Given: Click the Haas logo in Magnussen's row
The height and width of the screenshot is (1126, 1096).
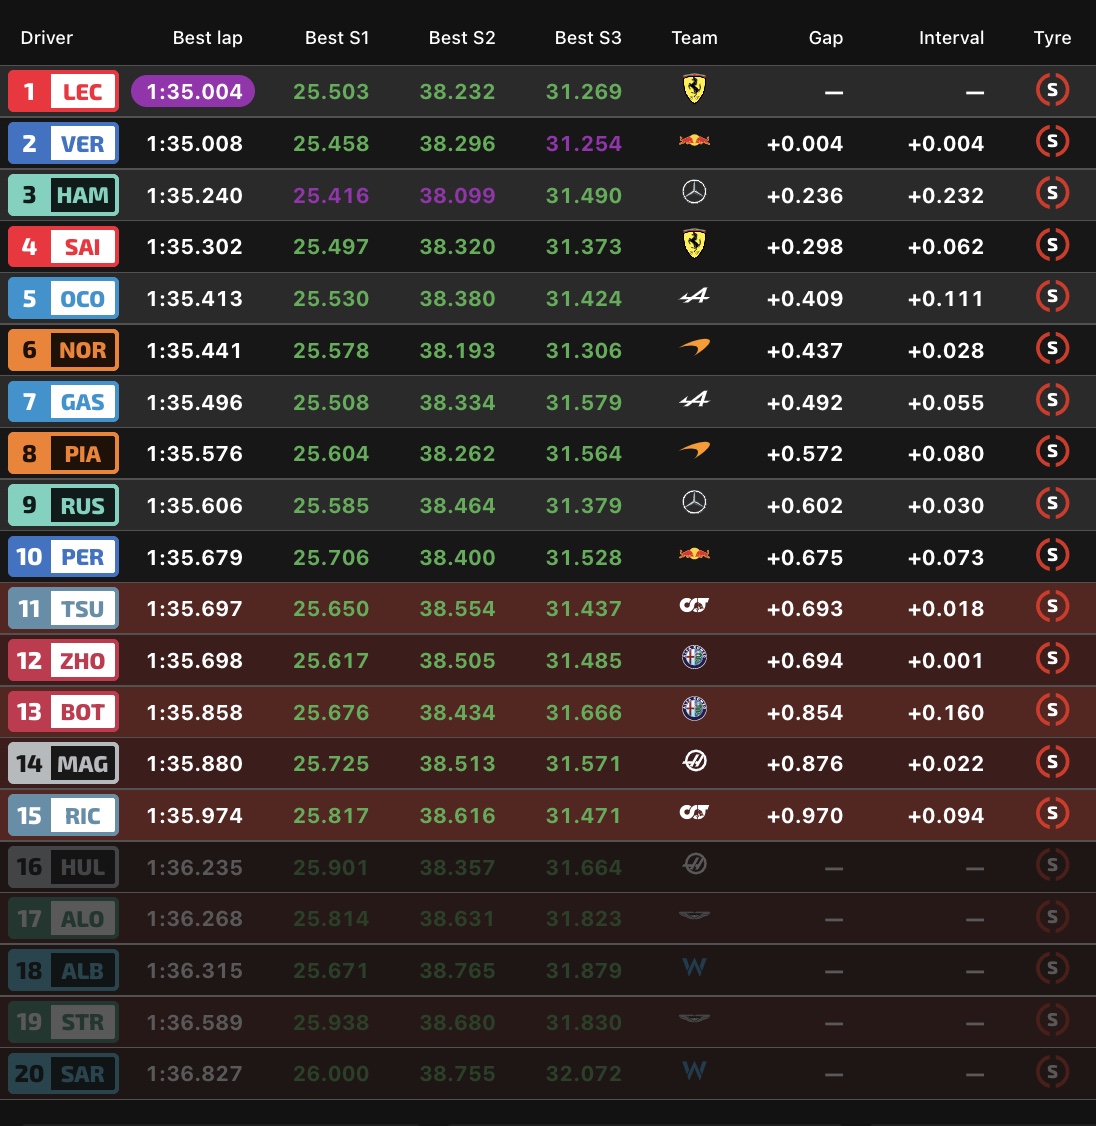Looking at the screenshot, I should pos(694,762).
